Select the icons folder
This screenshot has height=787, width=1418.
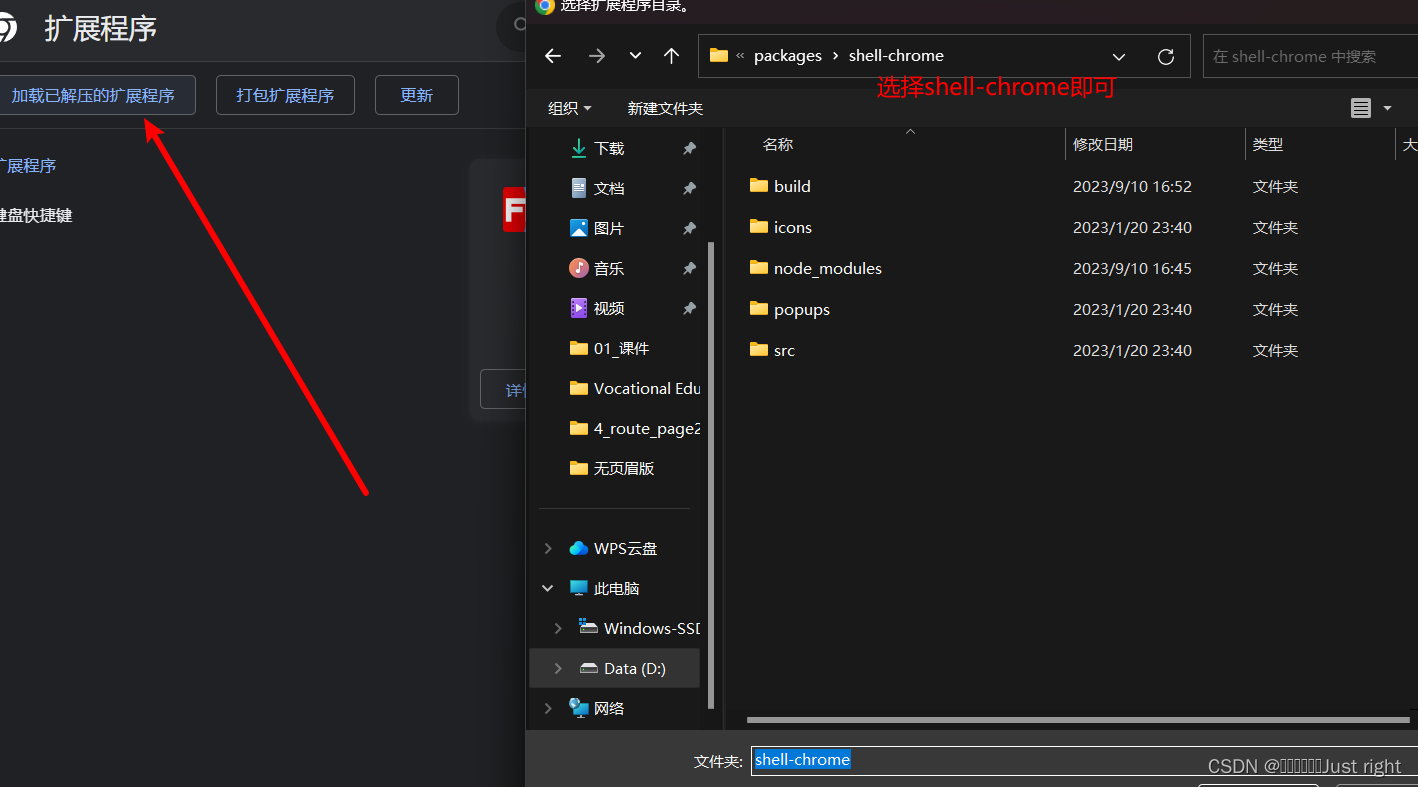click(781, 227)
